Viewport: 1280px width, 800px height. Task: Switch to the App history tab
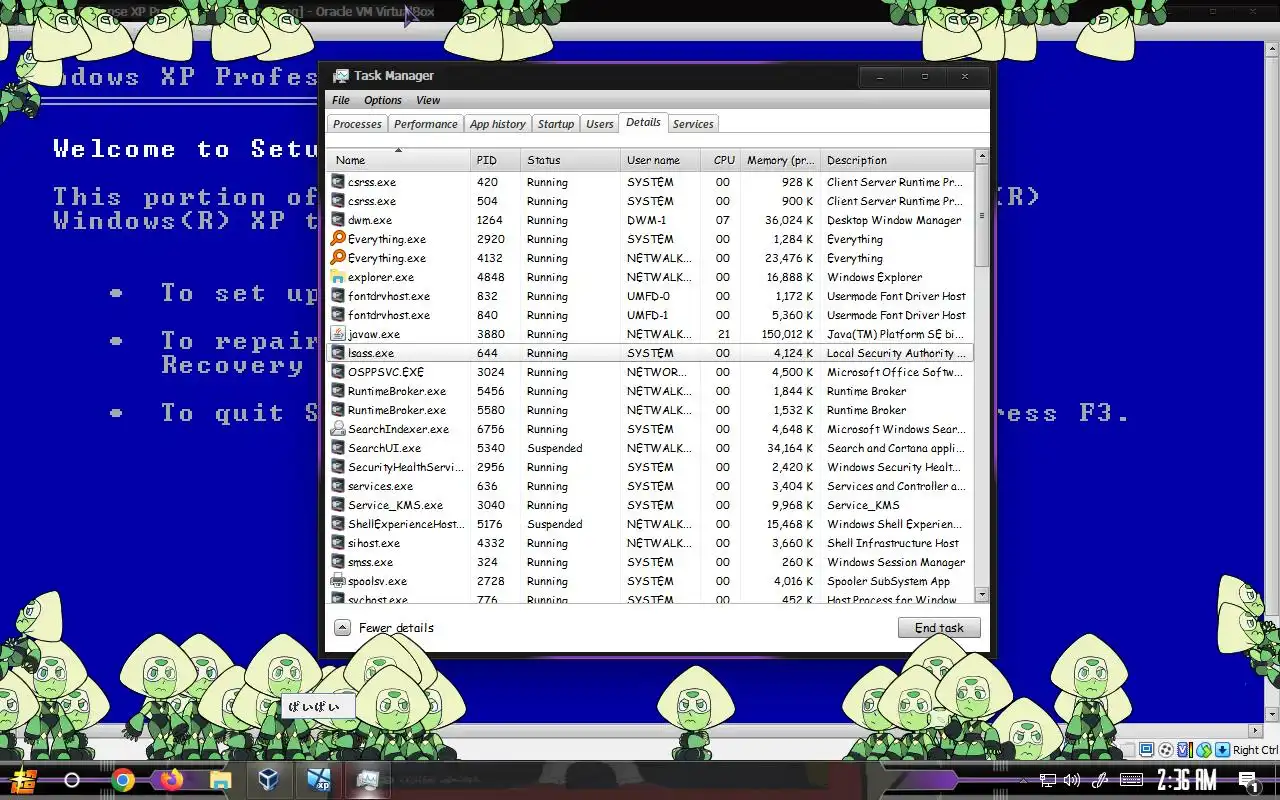click(497, 124)
